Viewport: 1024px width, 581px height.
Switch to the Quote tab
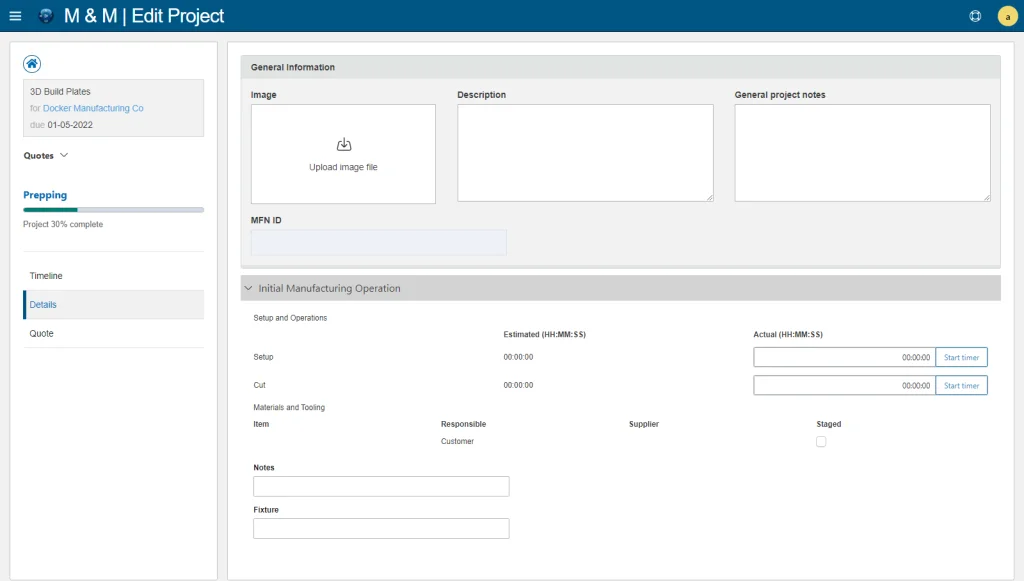coord(41,334)
